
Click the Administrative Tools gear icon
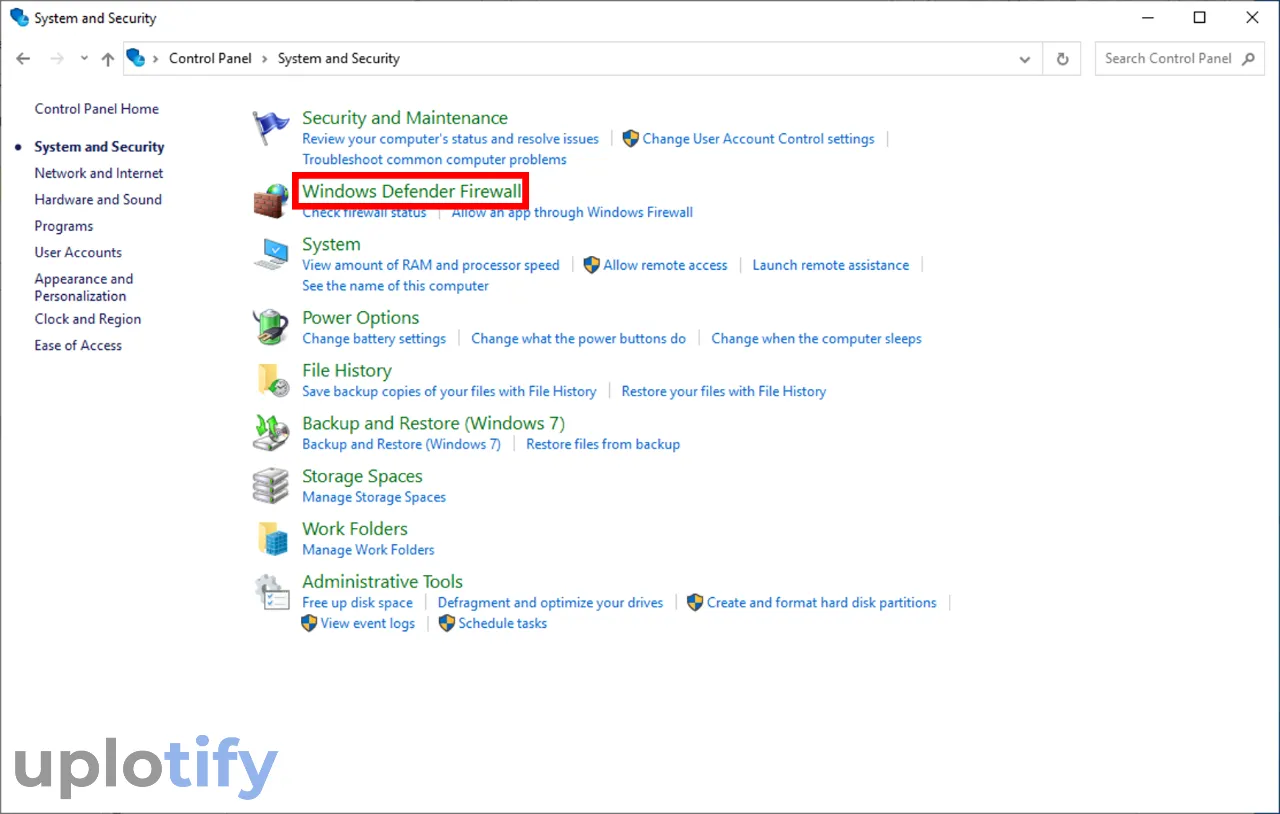[271, 592]
